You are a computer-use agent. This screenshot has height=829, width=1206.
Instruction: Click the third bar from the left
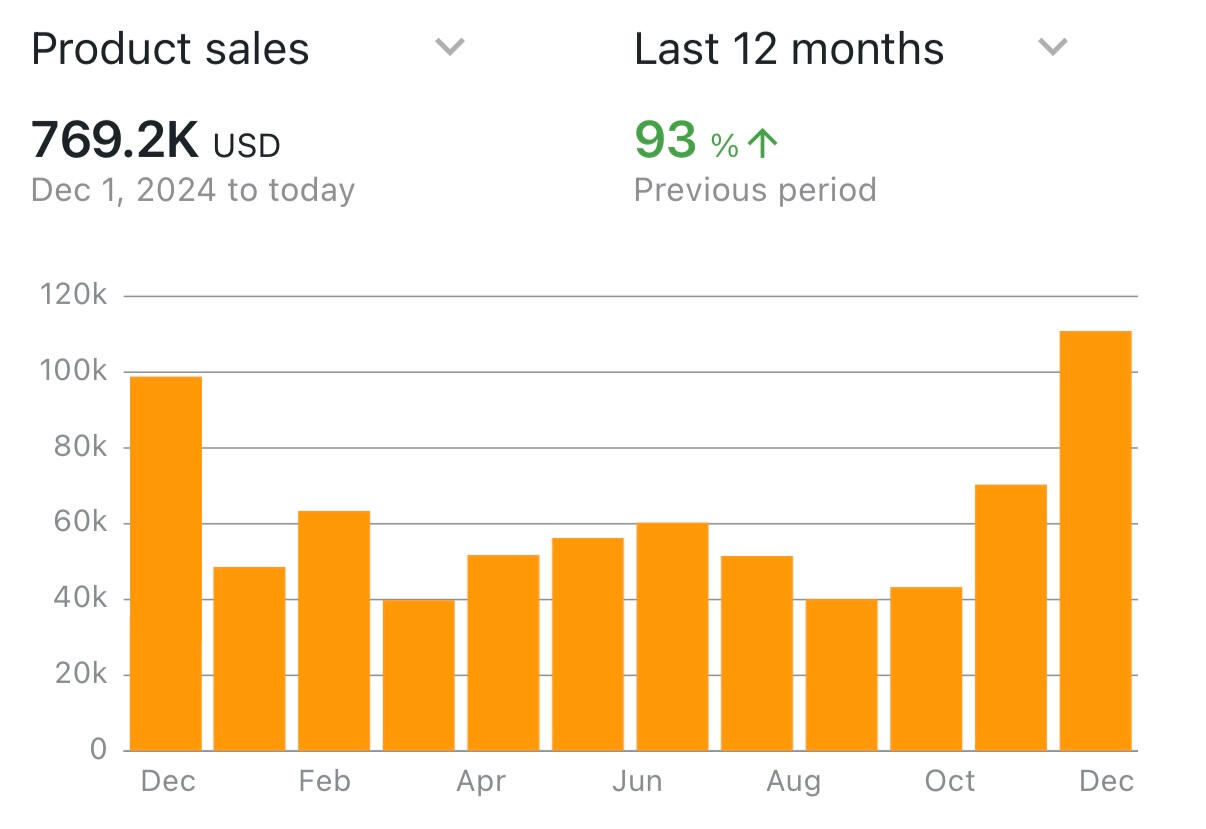334,630
